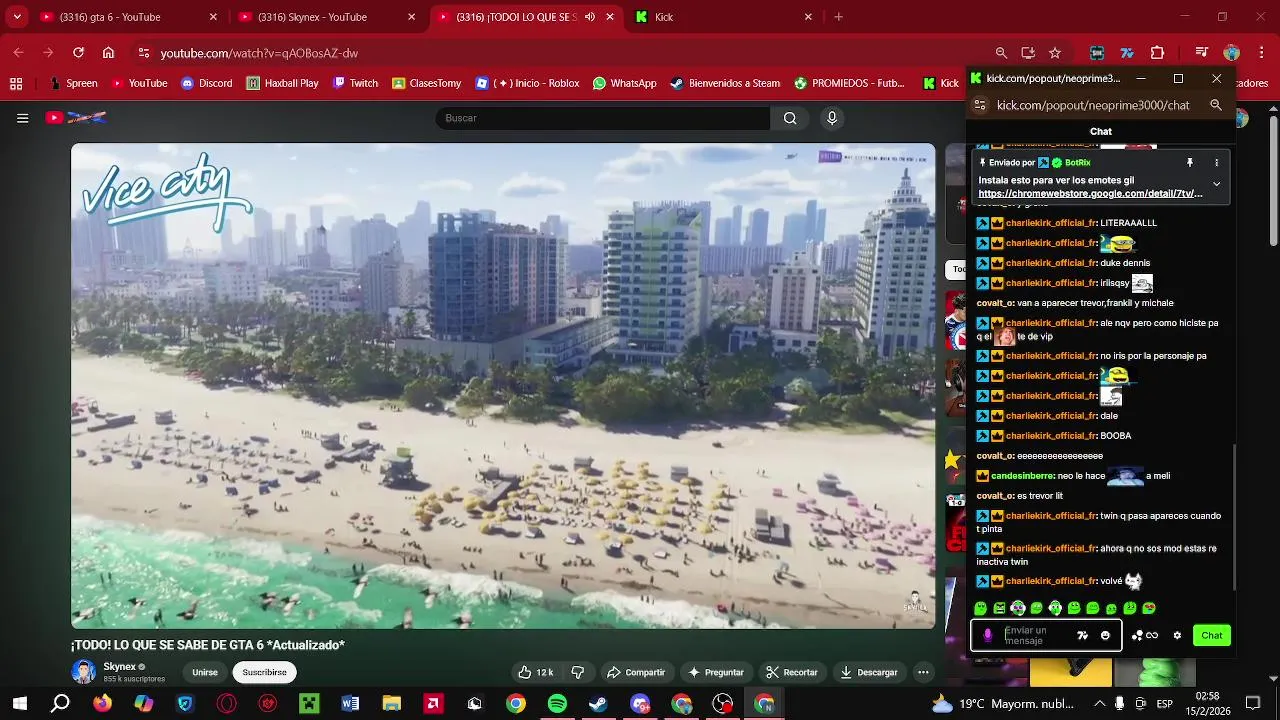
Task: Open more video actions menu
Action: (923, 672)
